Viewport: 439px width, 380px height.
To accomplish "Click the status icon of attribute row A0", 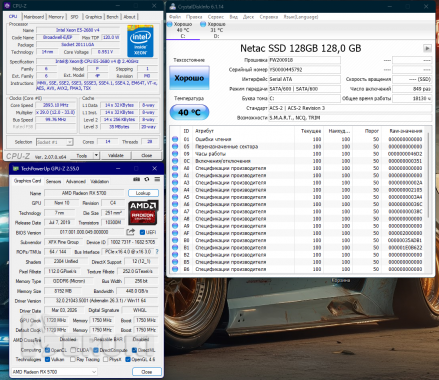I will [175, 168].
